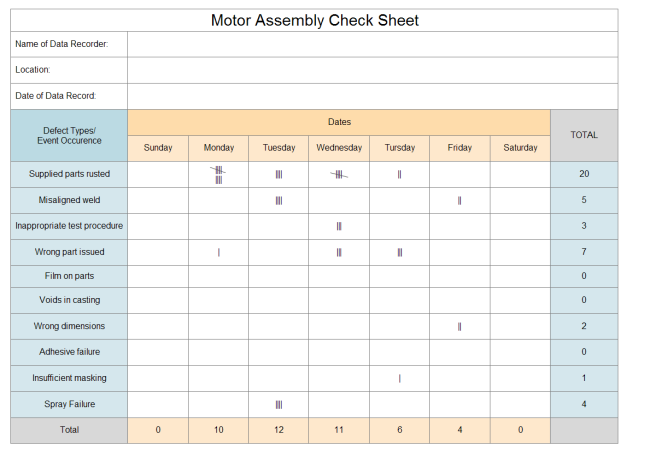
Task: Click the Location entry field
Action: pos(372,70)
